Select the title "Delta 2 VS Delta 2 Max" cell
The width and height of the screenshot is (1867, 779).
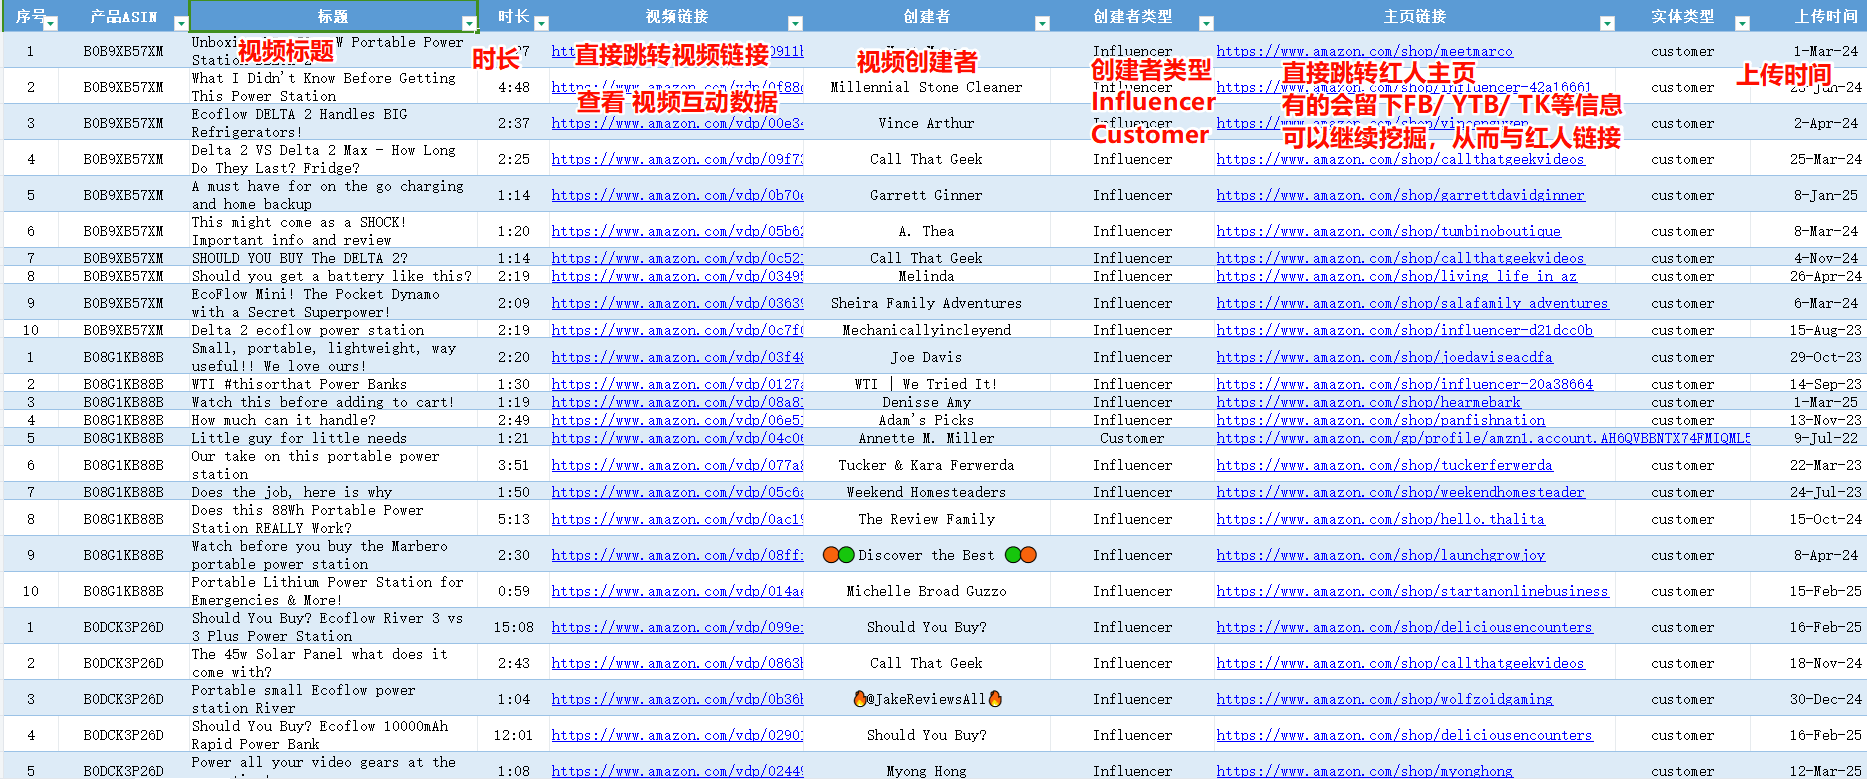tap(333, 159)
